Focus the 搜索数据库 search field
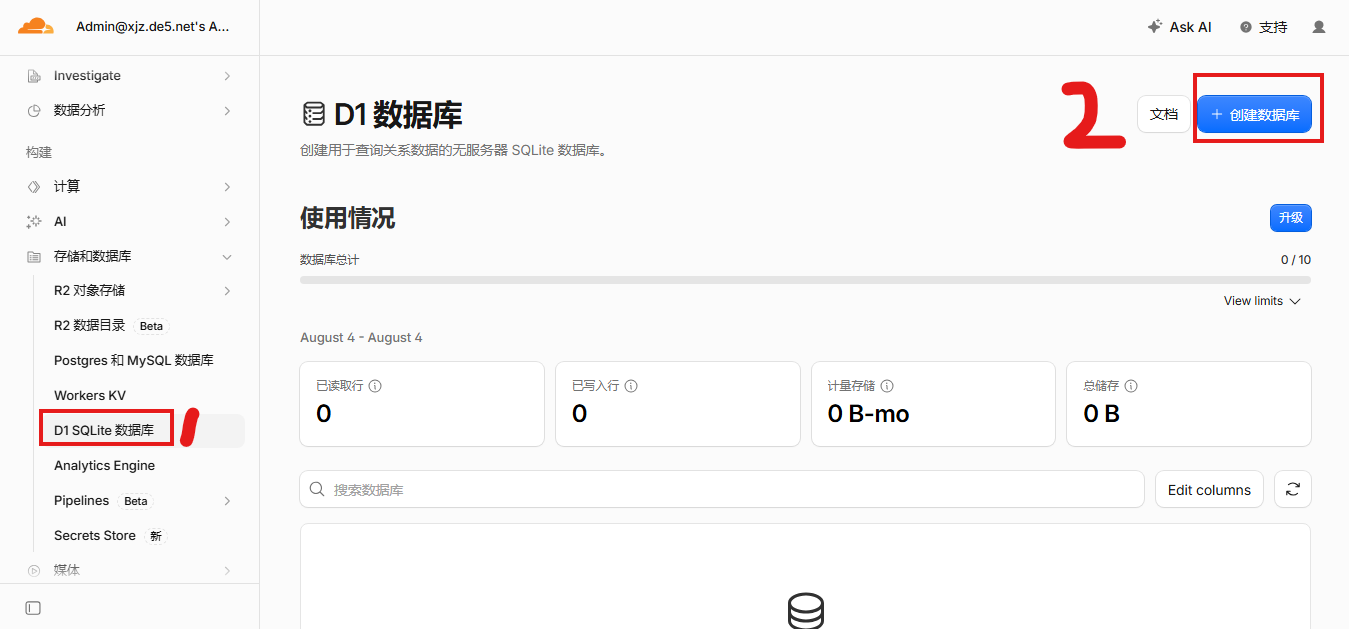Image resolution: width=1349 pixels, height=629 pixels. pyautogui.click(x=722, y=489)
